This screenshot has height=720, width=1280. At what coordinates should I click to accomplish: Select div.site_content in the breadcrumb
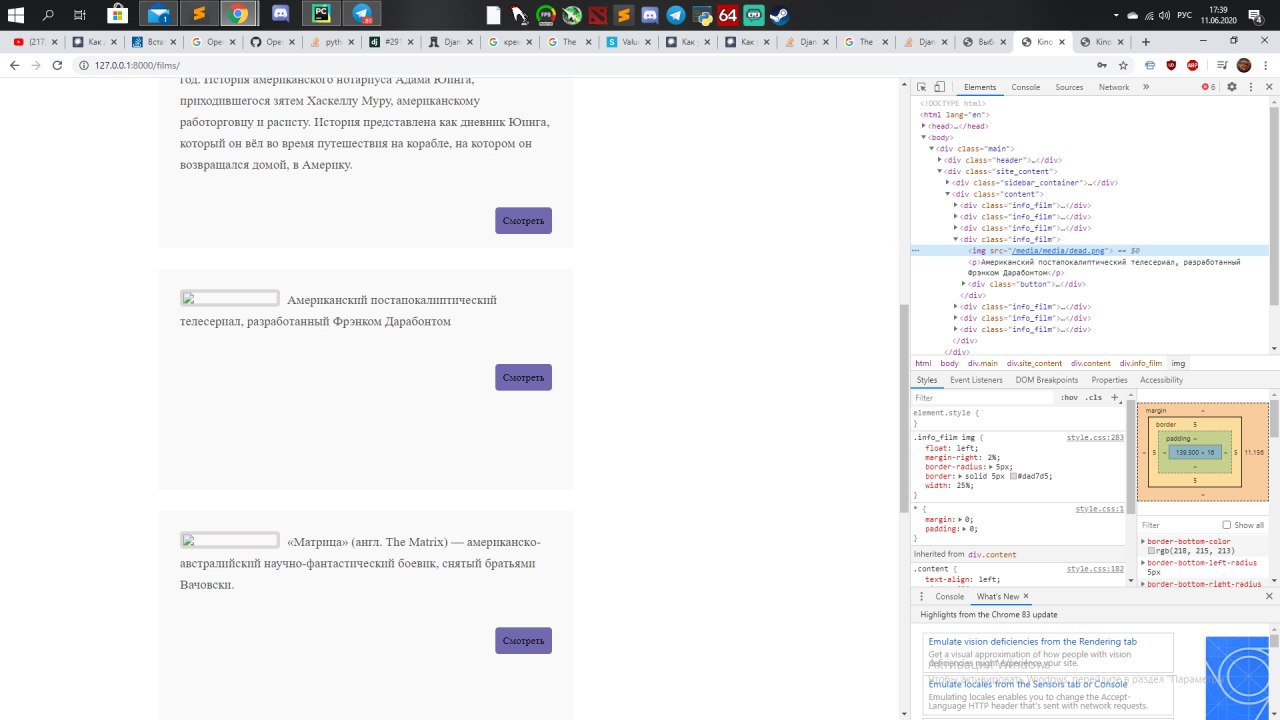[1034, 363]
